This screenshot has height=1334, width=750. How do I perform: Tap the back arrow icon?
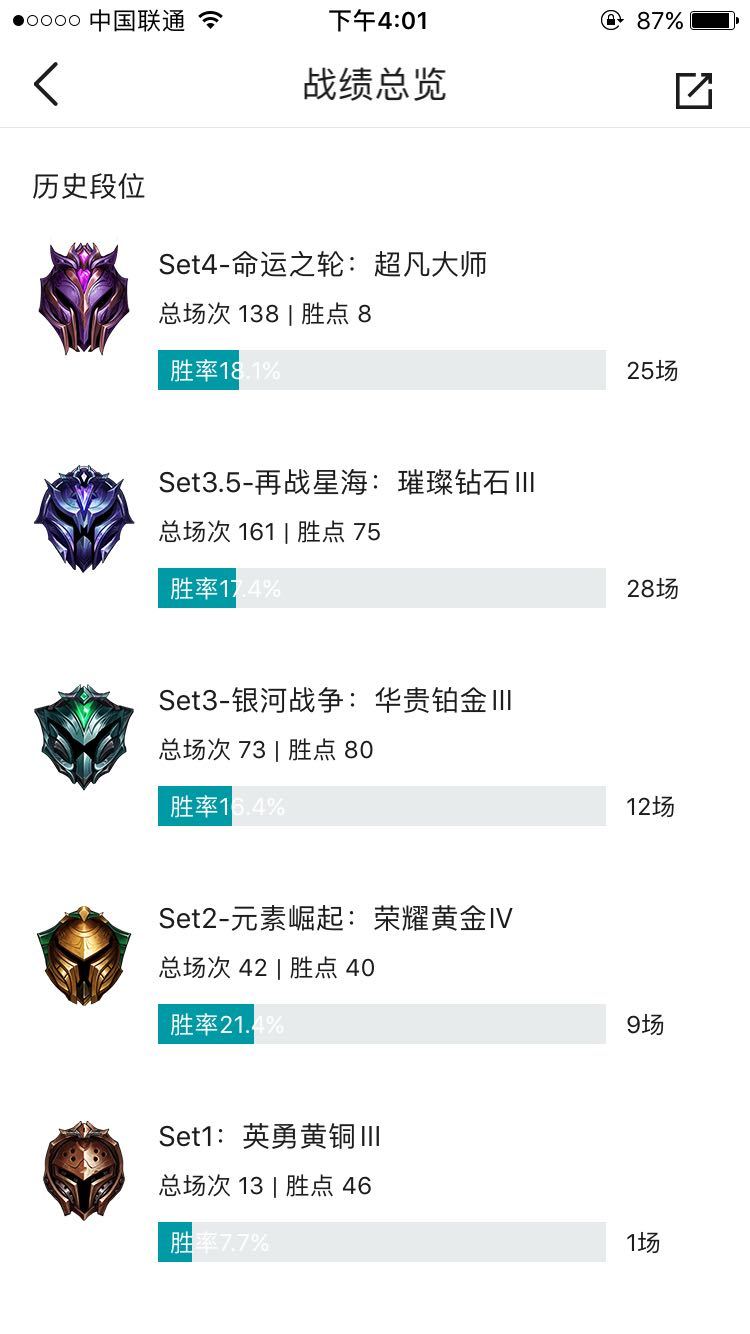(46, 84)
